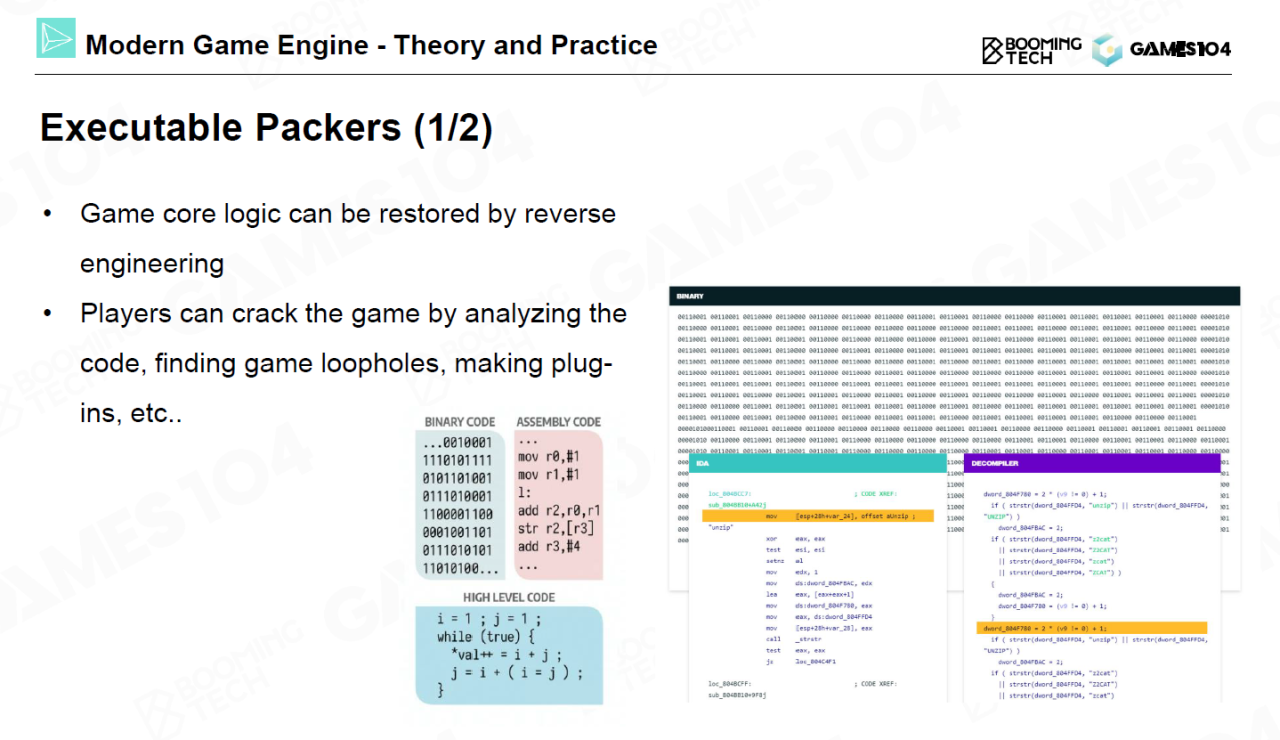Viewport: 1280px width, 740px height.
Task: Click the blue high level code box
Action: click(509, 655)
